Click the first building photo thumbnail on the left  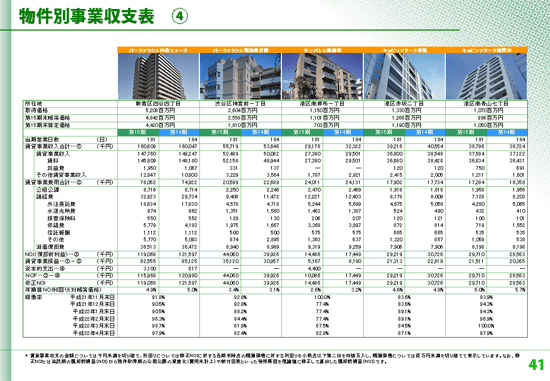(x=158, y=76)
